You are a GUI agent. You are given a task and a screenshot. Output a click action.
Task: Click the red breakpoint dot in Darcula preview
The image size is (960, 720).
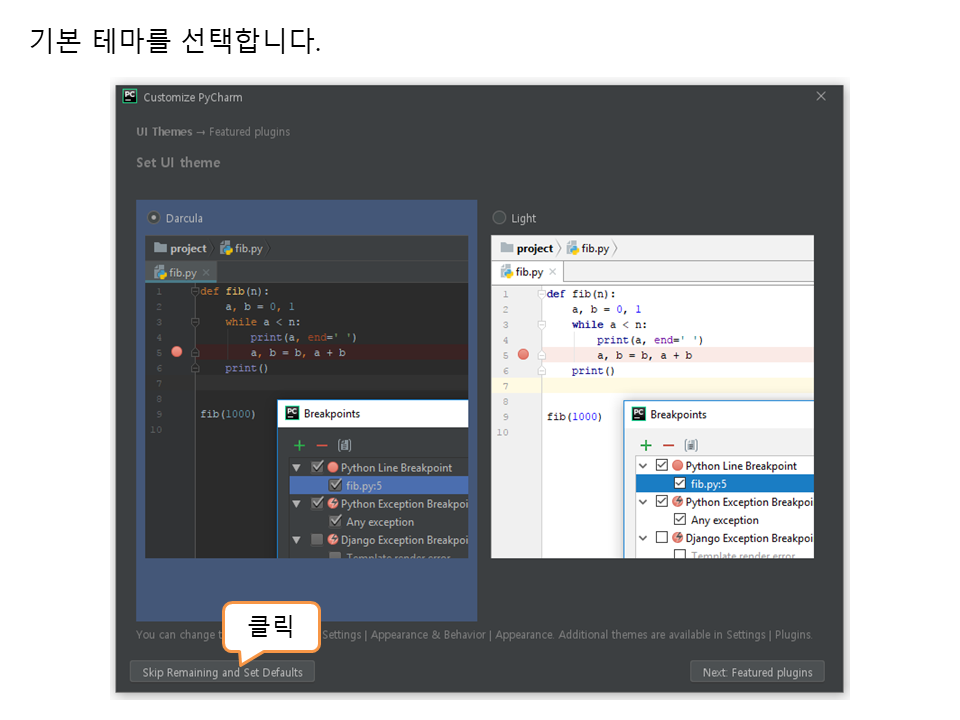pyautogui.click(x=177, y=352)
